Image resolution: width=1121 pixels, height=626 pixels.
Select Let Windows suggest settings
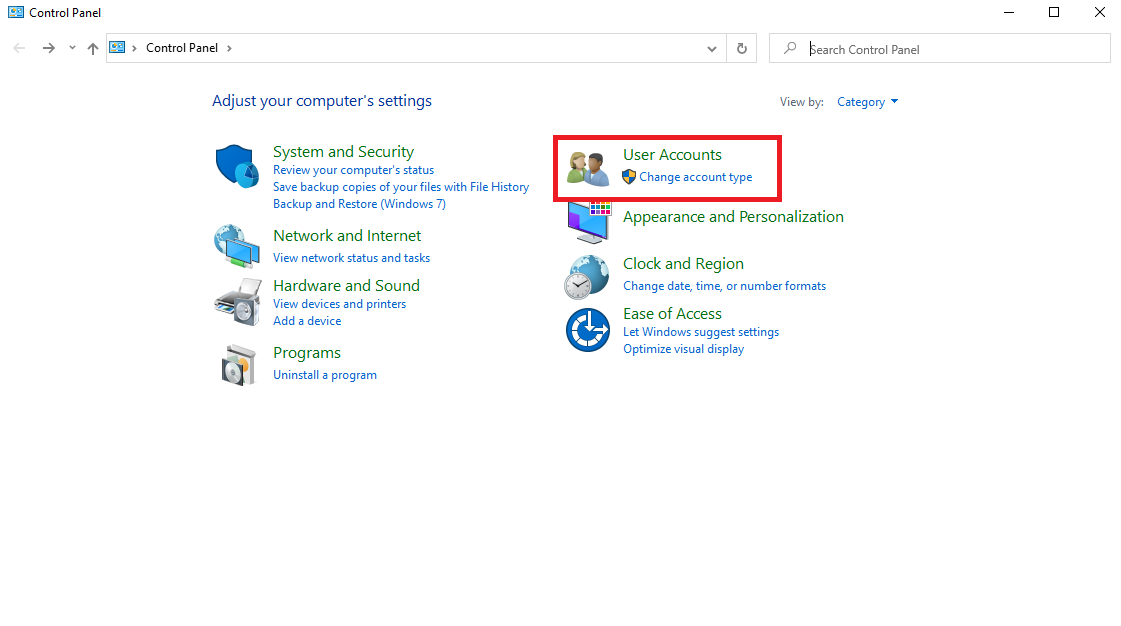click(x=701, y=332)
